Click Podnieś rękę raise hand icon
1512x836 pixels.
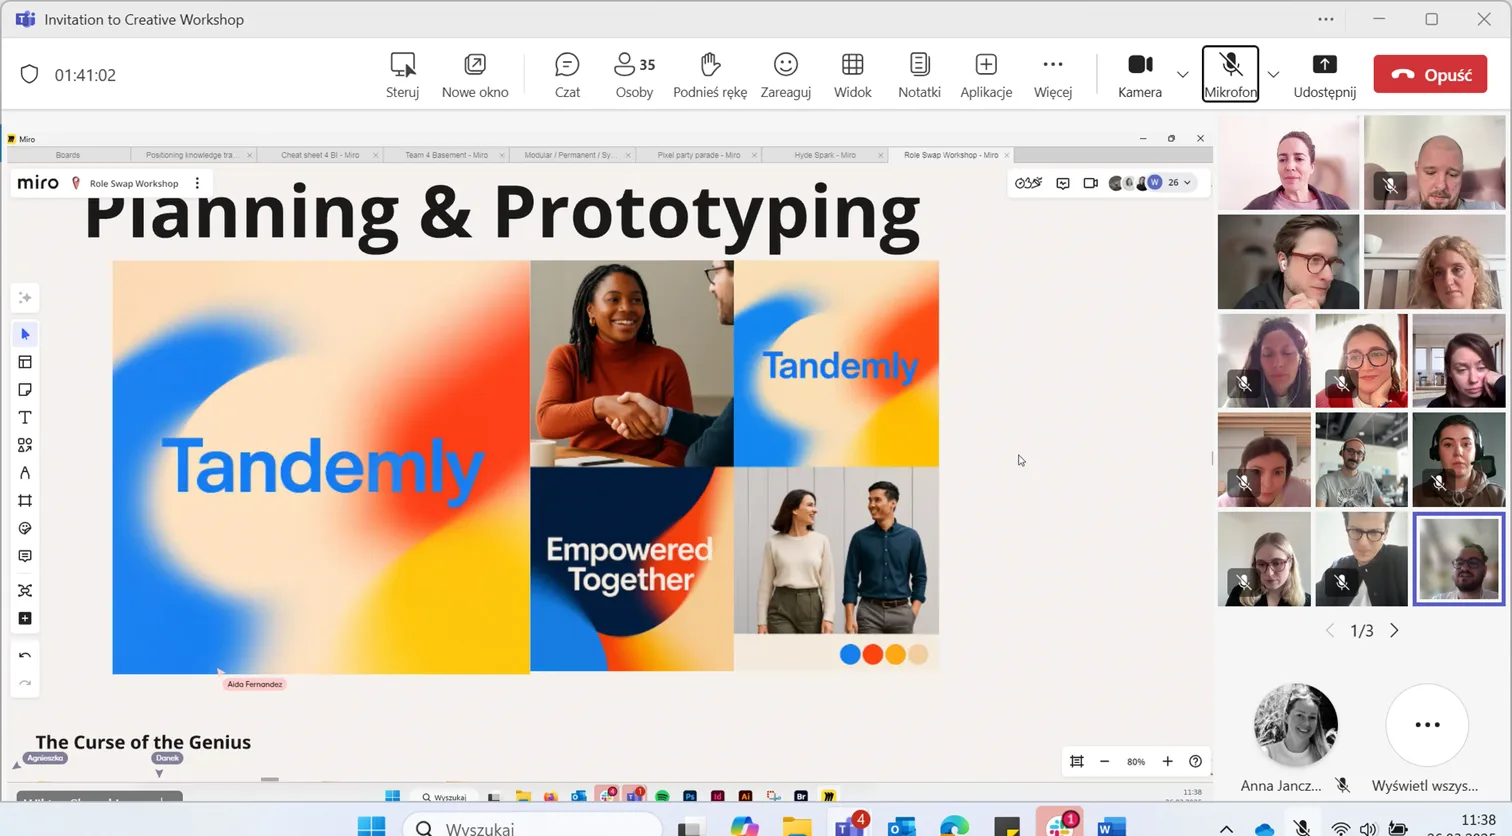point(710,75)
